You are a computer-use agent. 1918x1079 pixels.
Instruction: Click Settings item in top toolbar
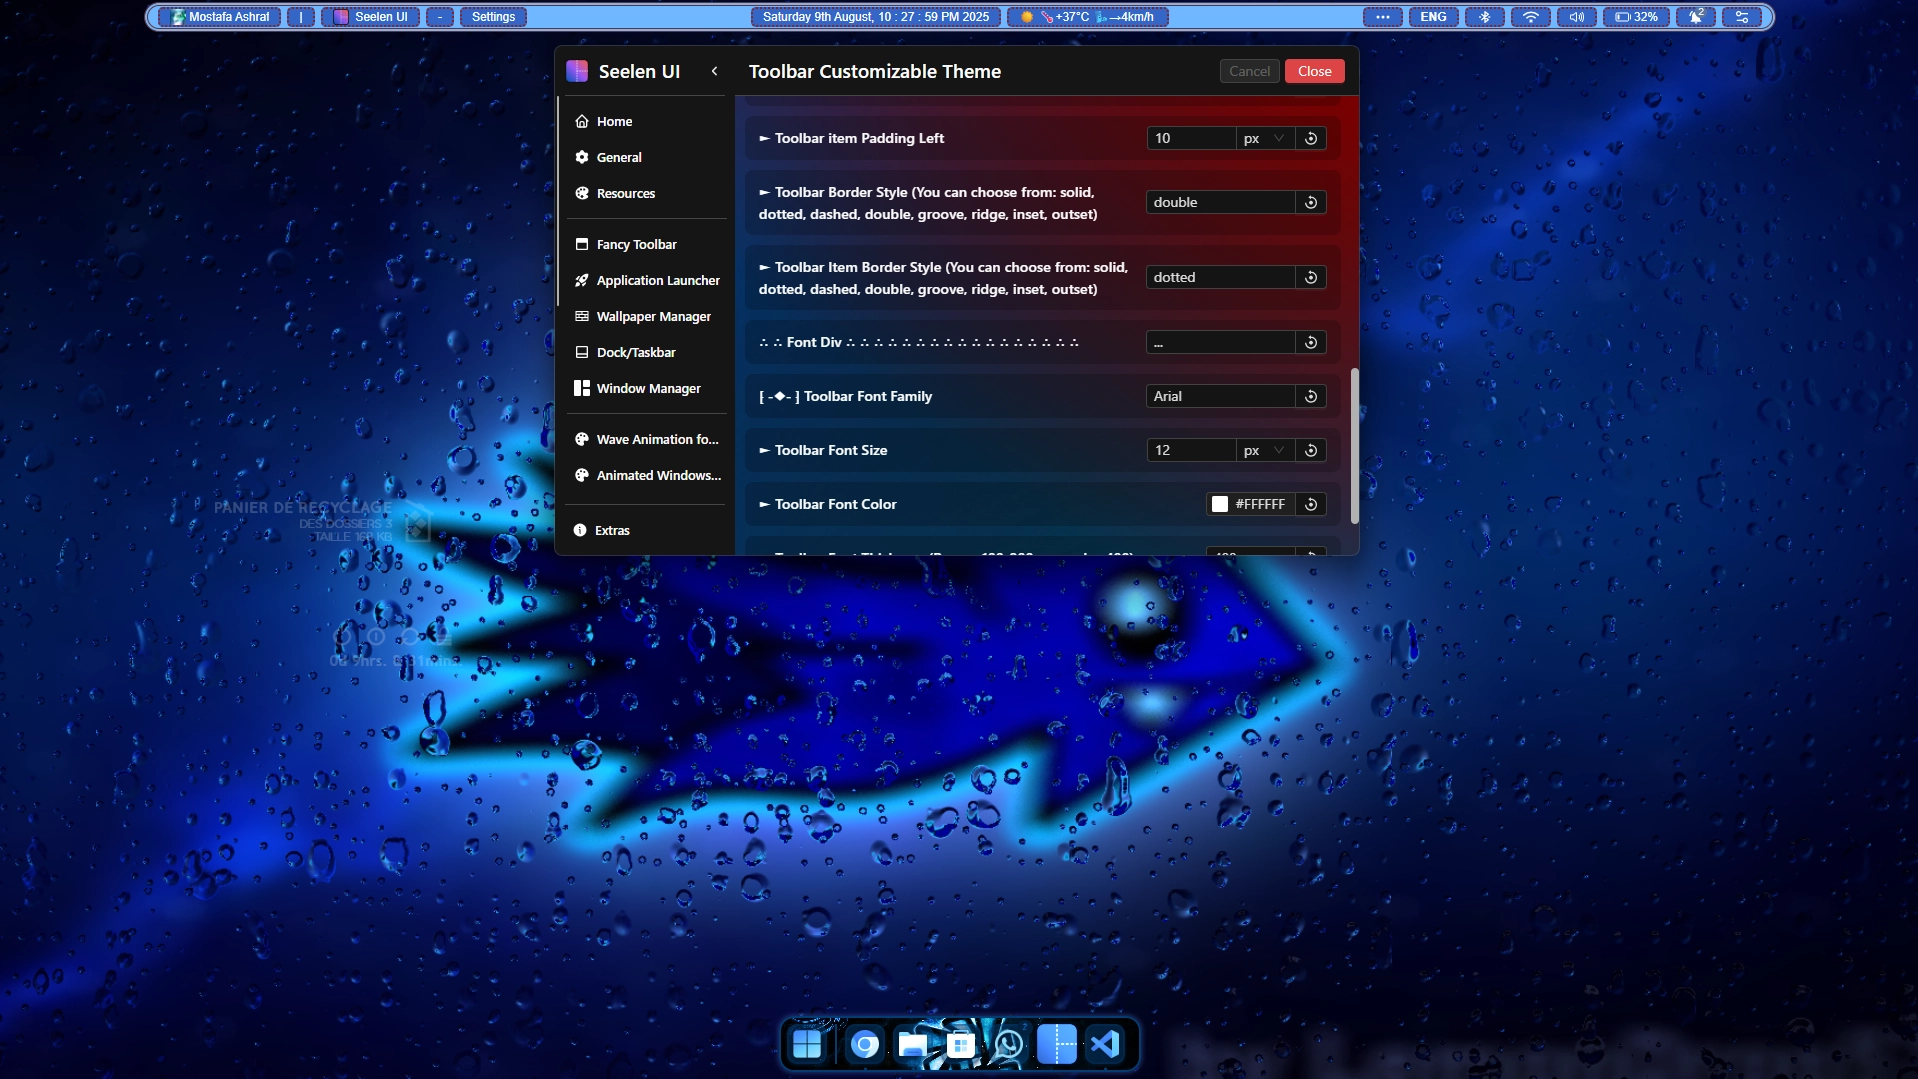(493, 17)
